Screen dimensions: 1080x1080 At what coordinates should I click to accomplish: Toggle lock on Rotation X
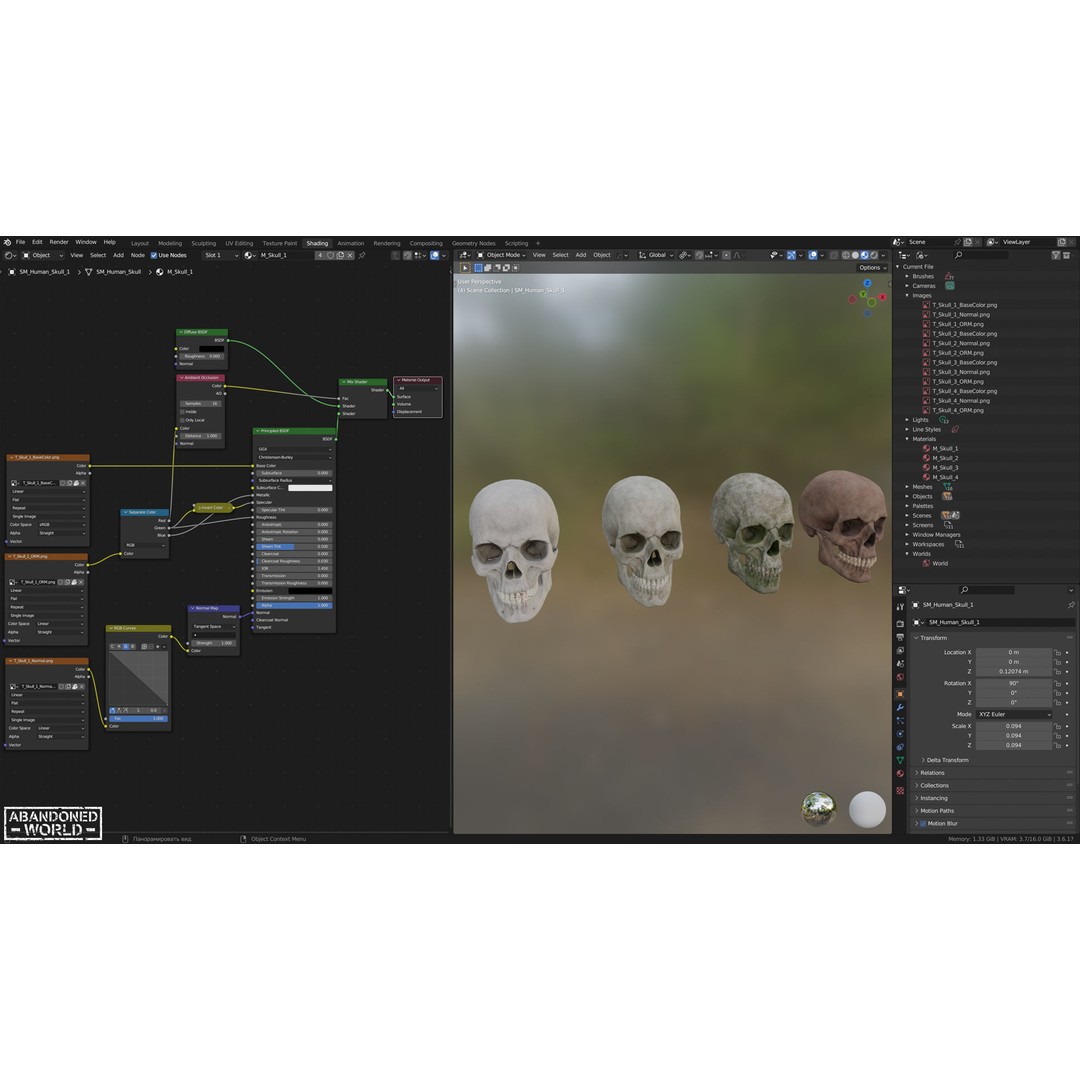coord(1057,683)
